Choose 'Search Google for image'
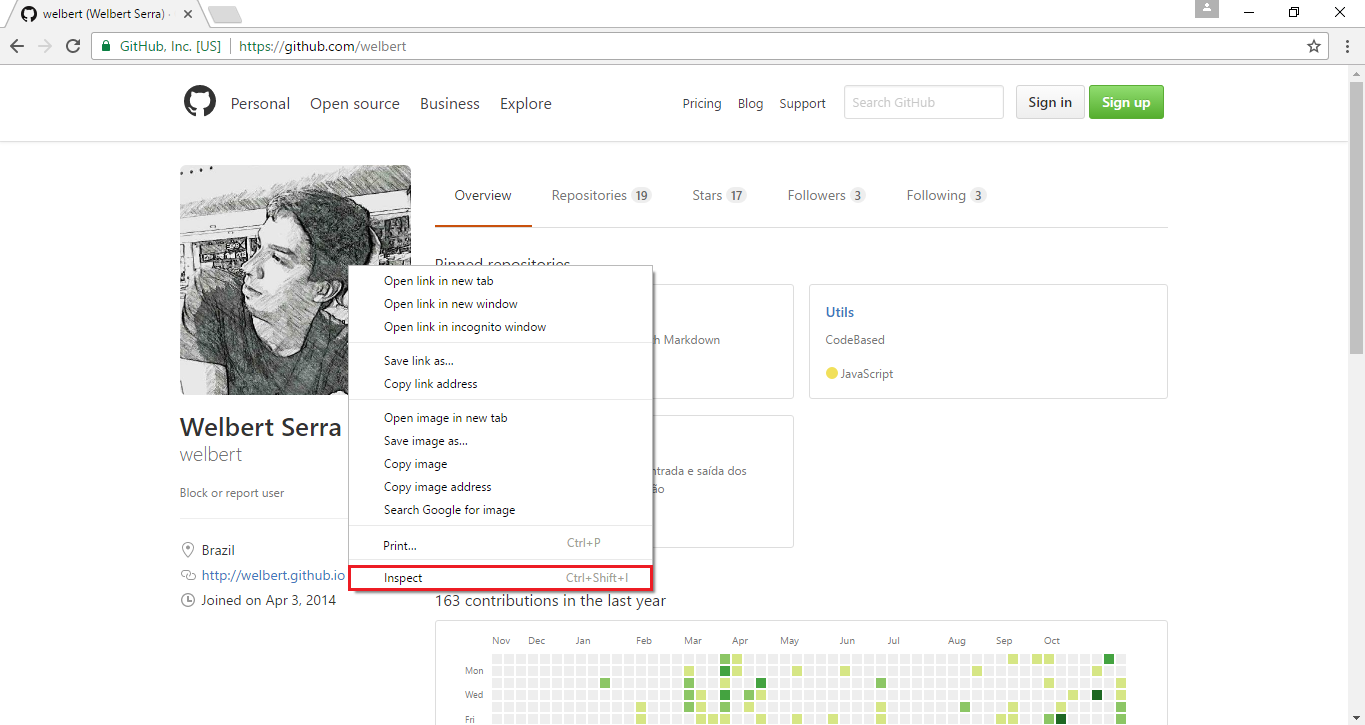 pyautogui.click(x=500, y=510)
